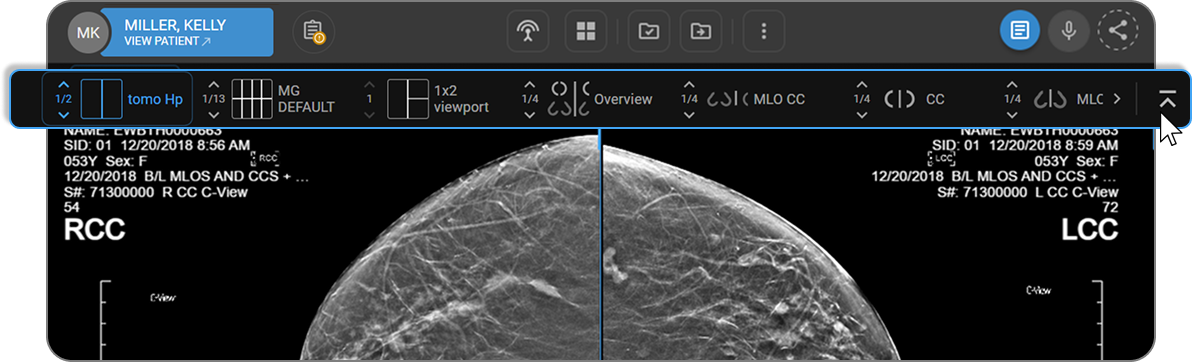Select the 1x2 viewport layout
Image resolution: width=1192 pixels, height=362 pixels.
tap(439, 100)
